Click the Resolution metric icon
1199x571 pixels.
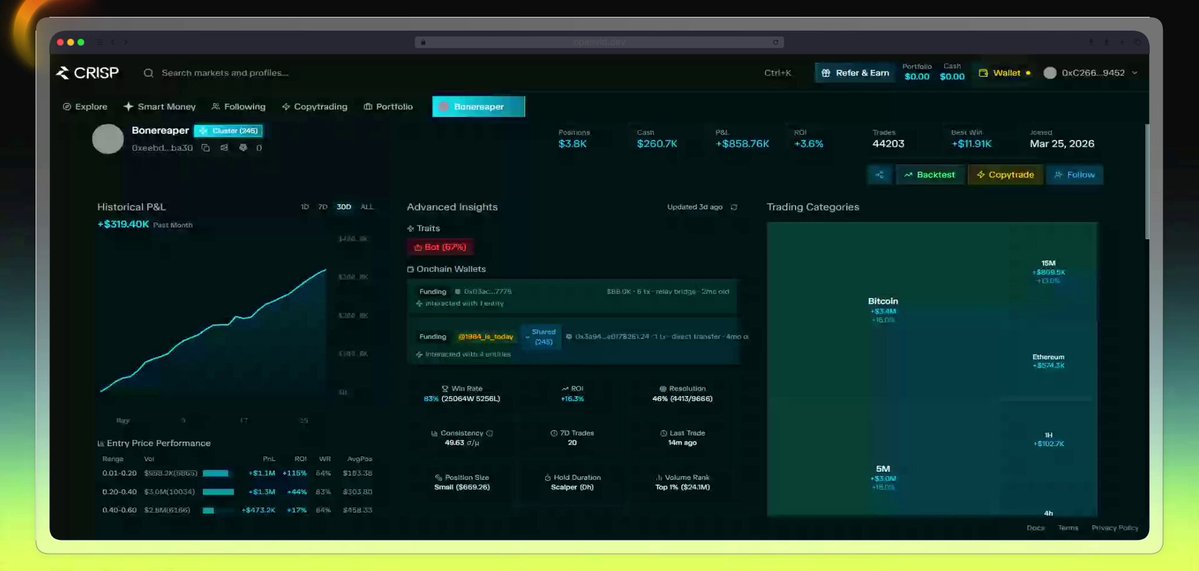coord(663,388)
